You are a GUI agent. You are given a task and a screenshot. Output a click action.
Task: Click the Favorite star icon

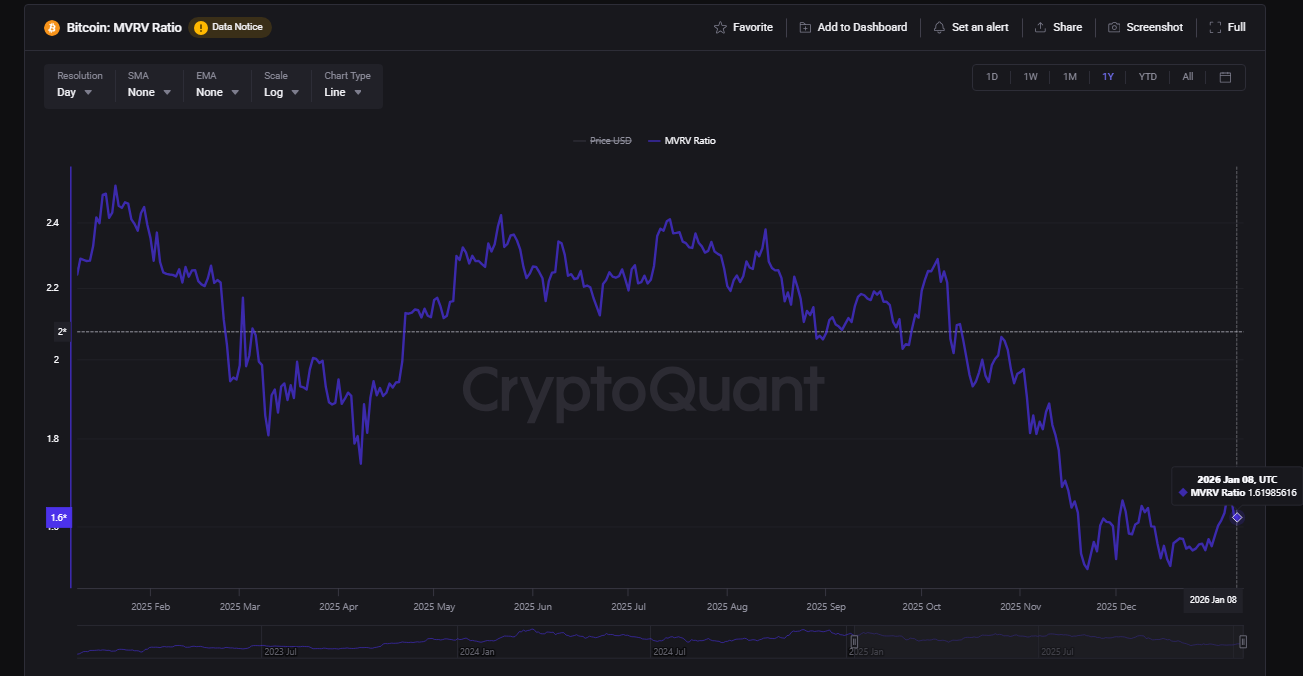click(720, 28)
